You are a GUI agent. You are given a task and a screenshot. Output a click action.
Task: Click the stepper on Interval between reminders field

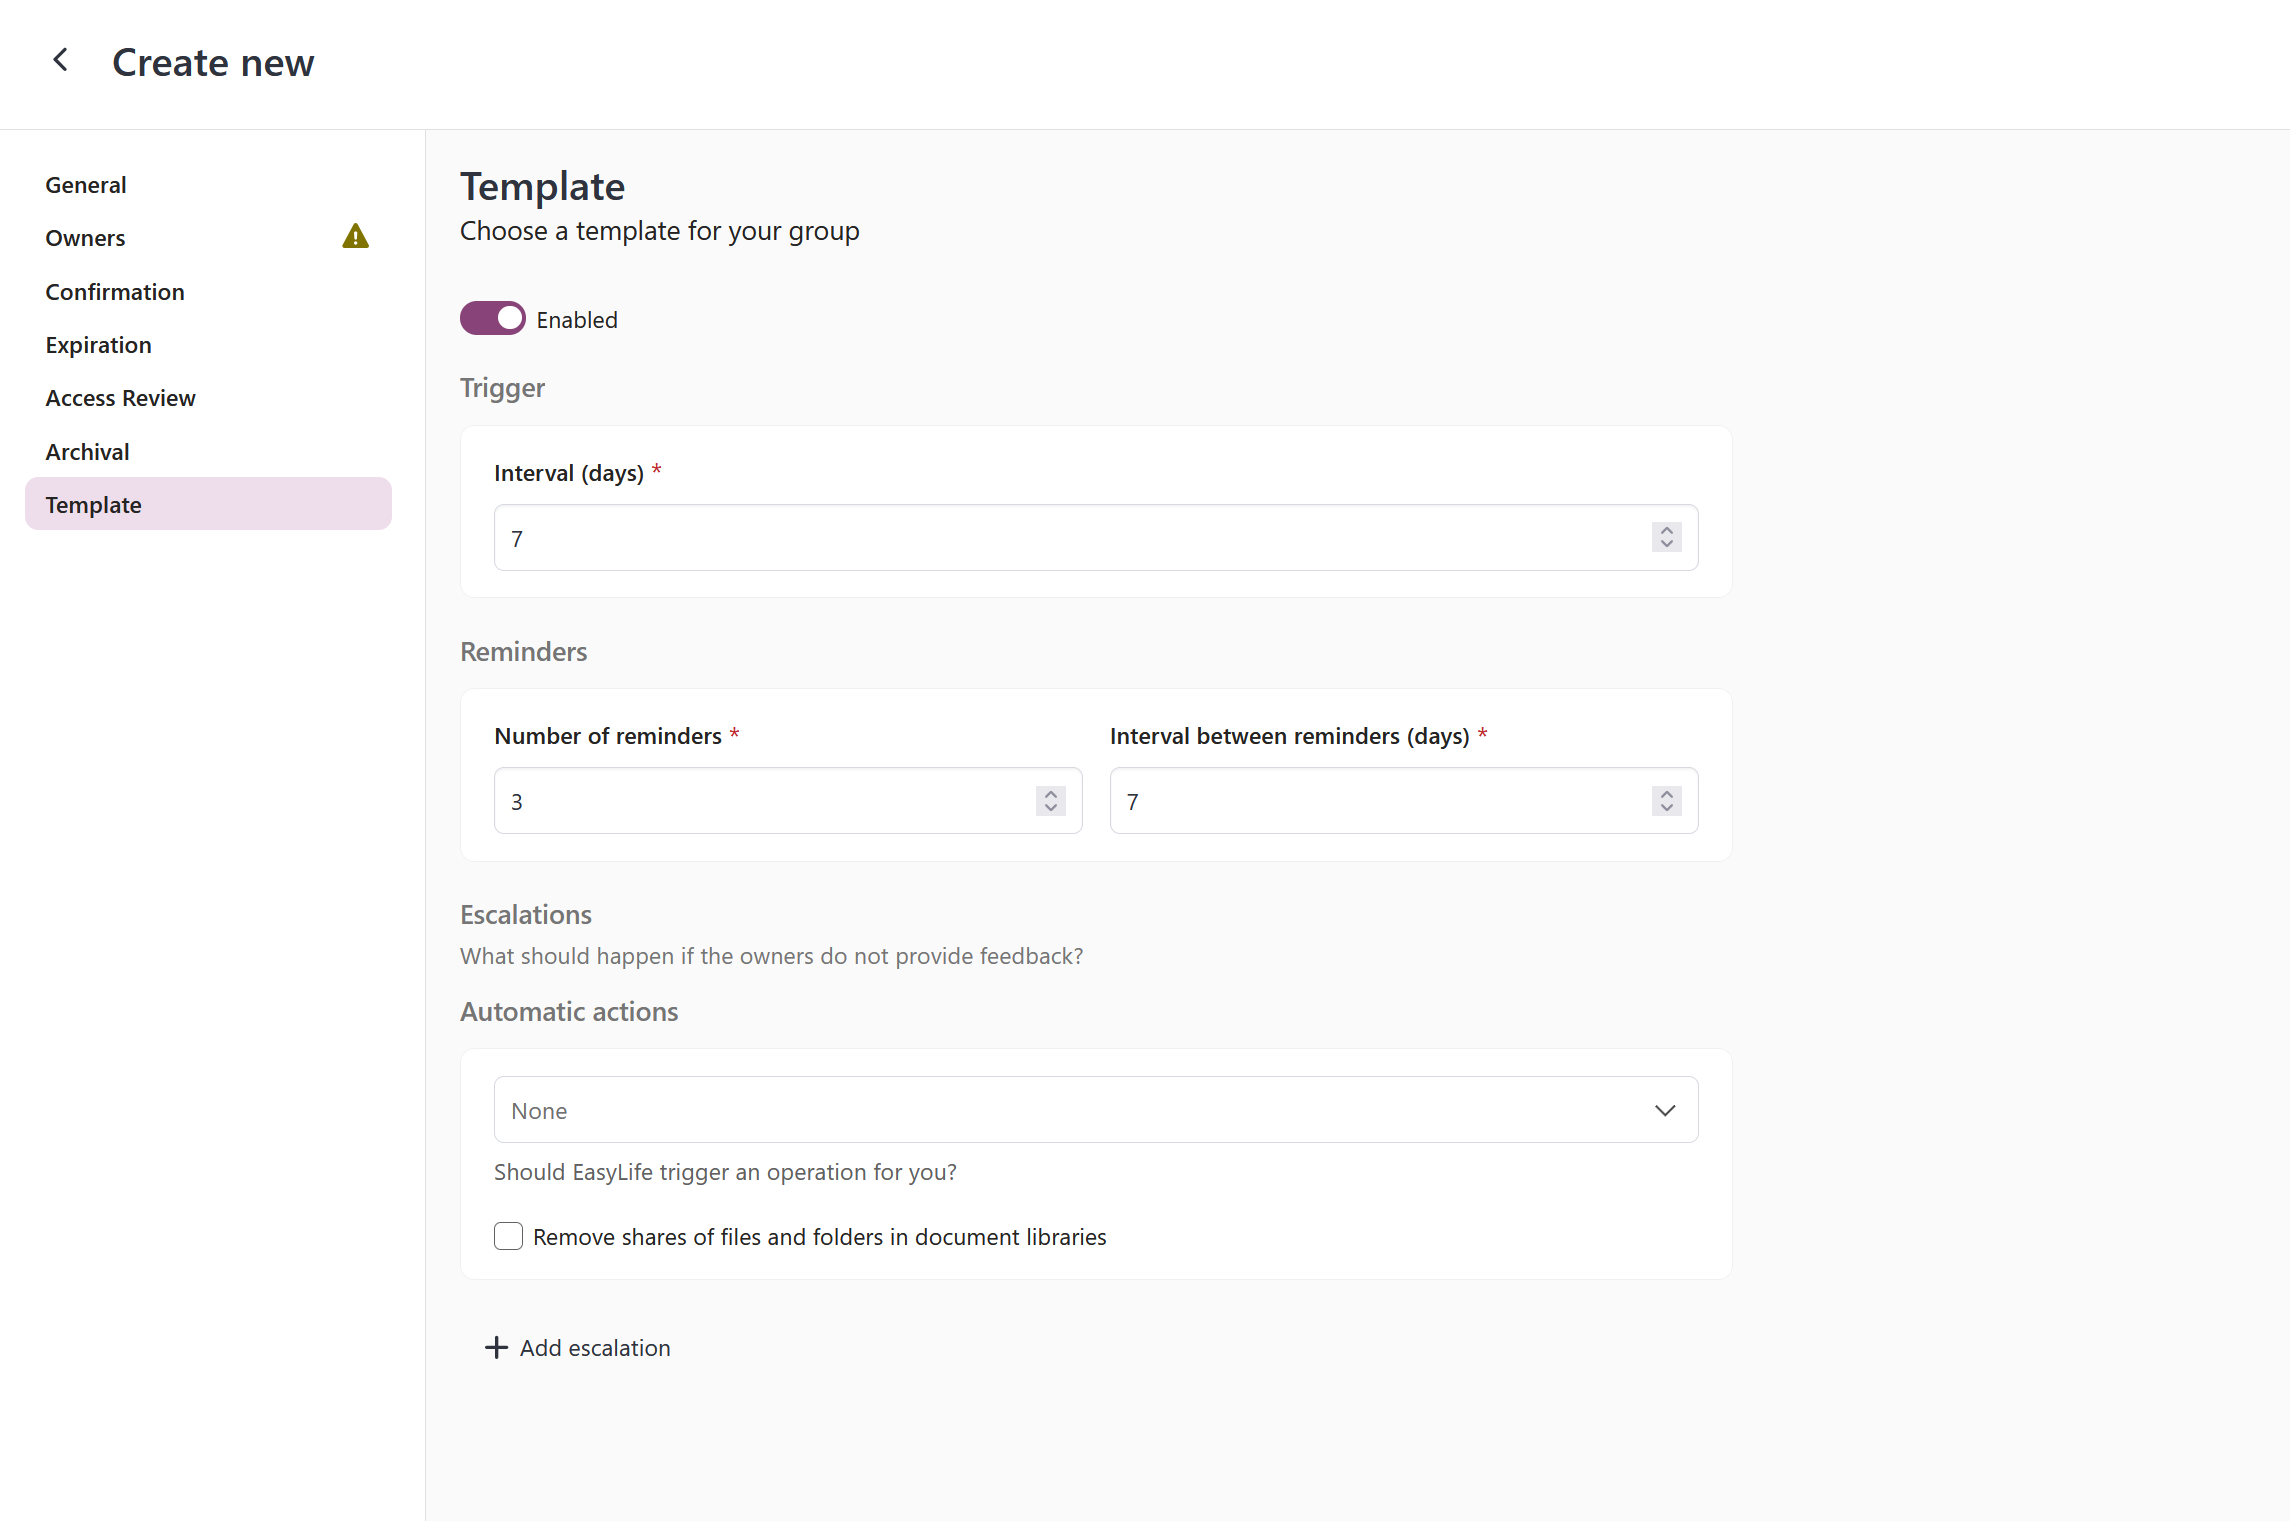(x=1665, y=800)
